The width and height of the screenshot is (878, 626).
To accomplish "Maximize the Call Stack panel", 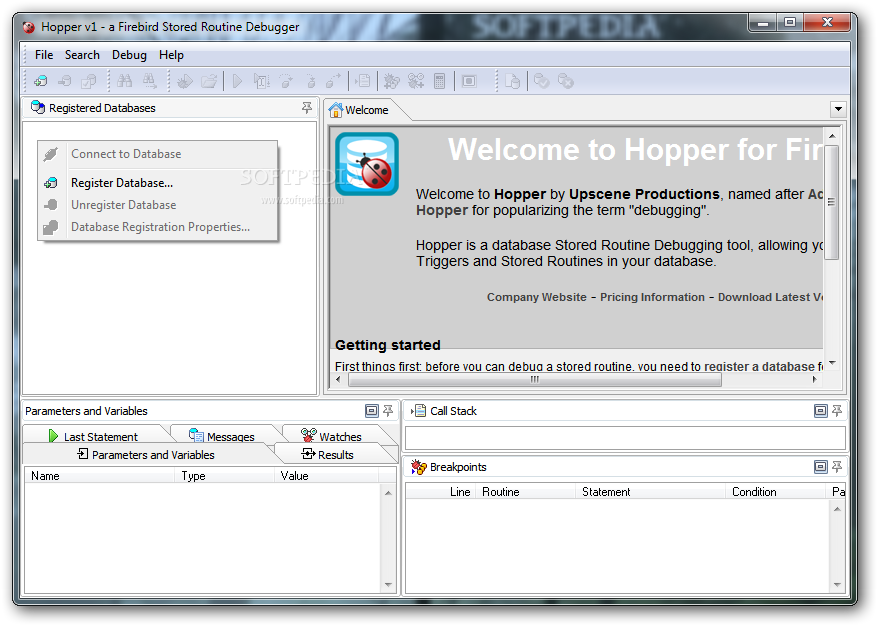I will [820, 411].
